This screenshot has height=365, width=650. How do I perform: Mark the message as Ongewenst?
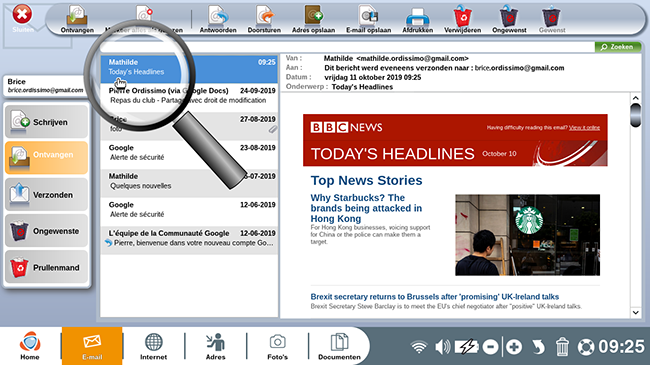pyautogui.click(x=509, y=19)
